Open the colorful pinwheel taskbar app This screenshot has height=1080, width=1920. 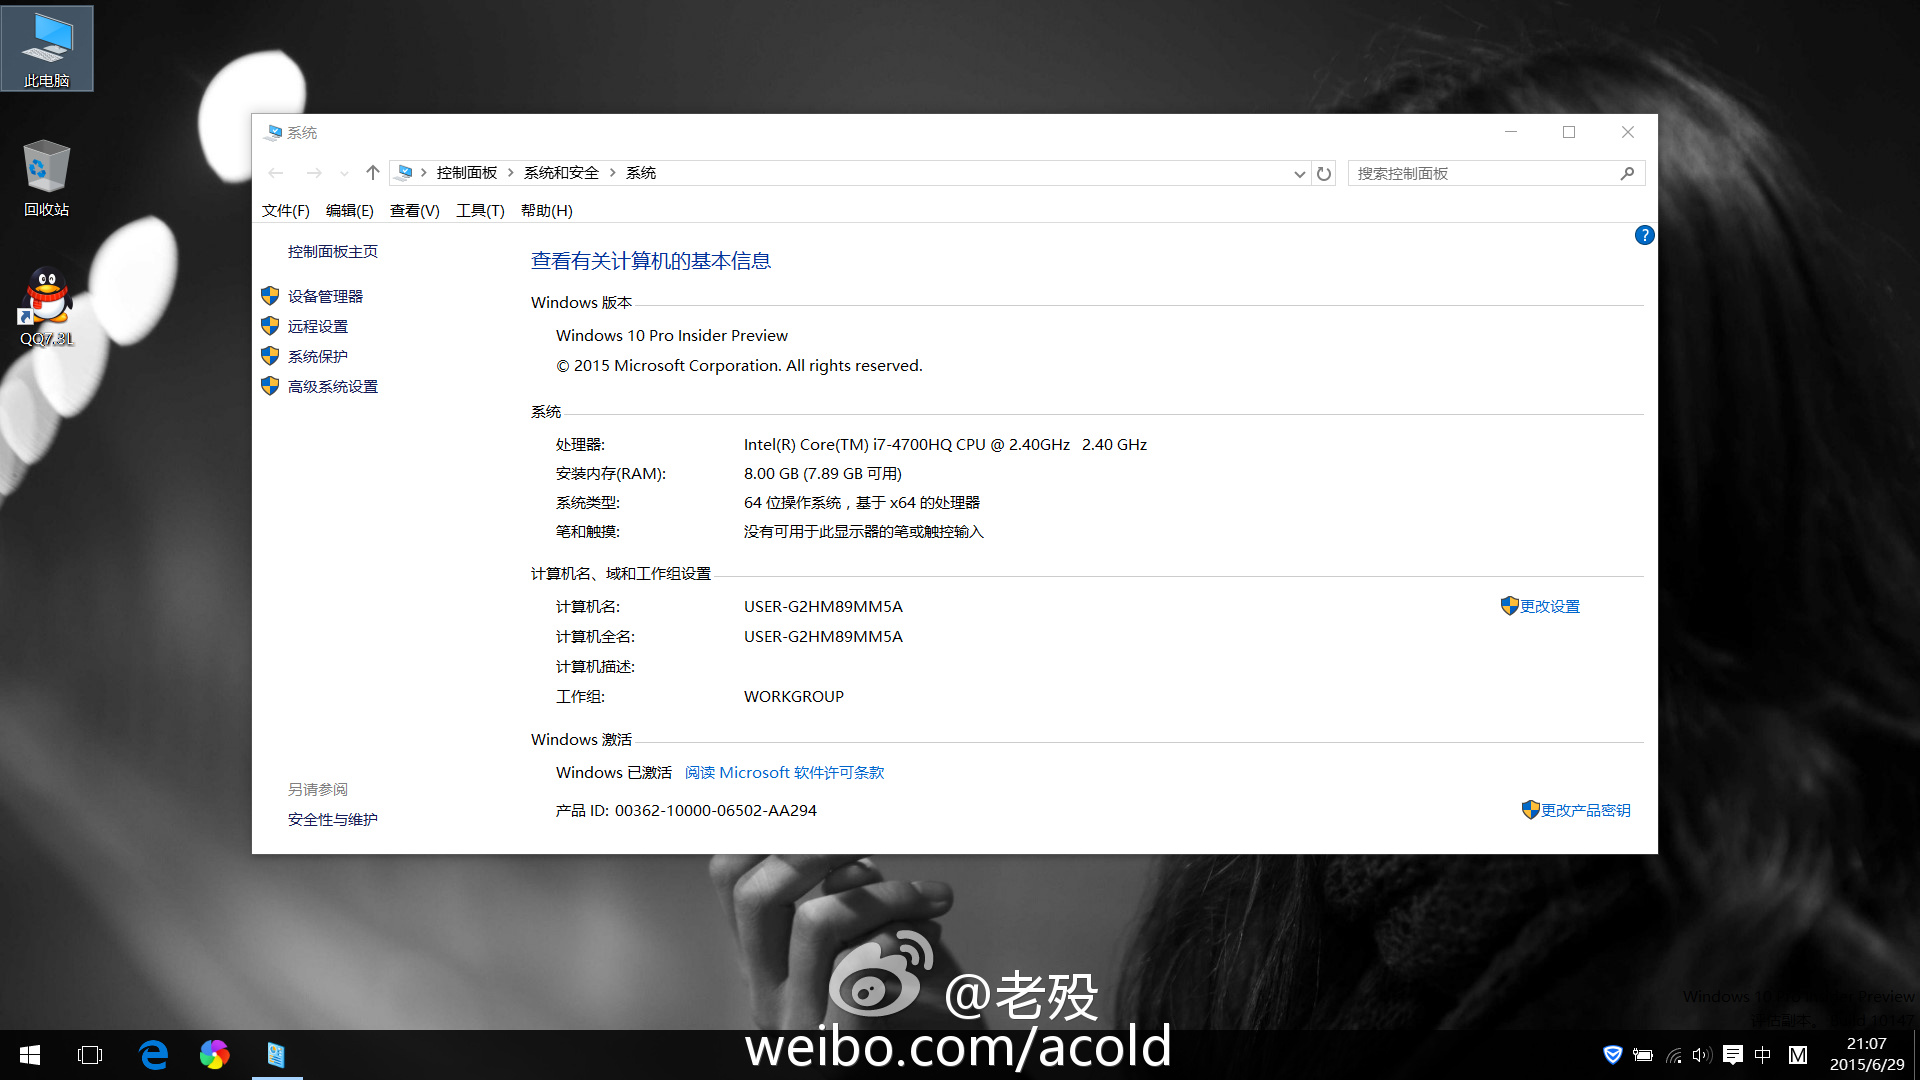coord(214,1055)
